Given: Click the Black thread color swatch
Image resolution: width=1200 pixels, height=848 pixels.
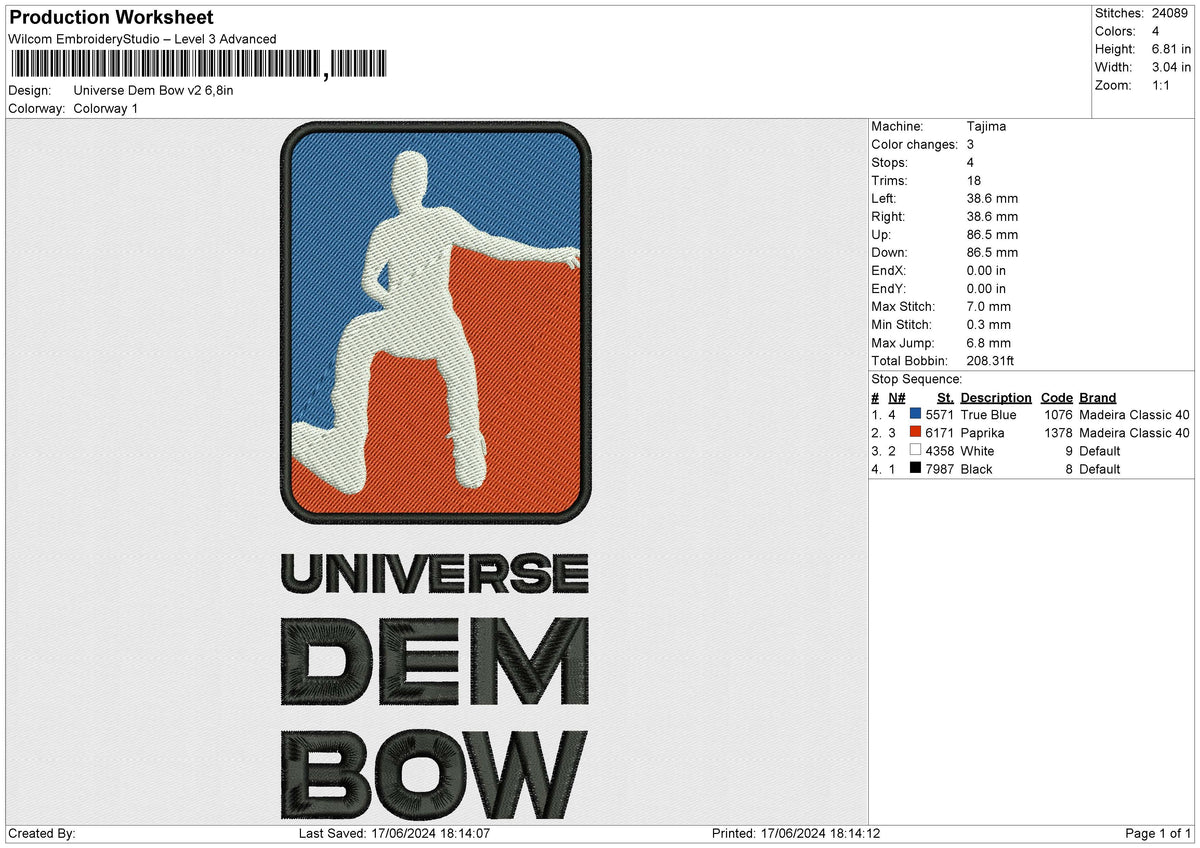Looking at the screenshot, I should (x=915, y=468).
